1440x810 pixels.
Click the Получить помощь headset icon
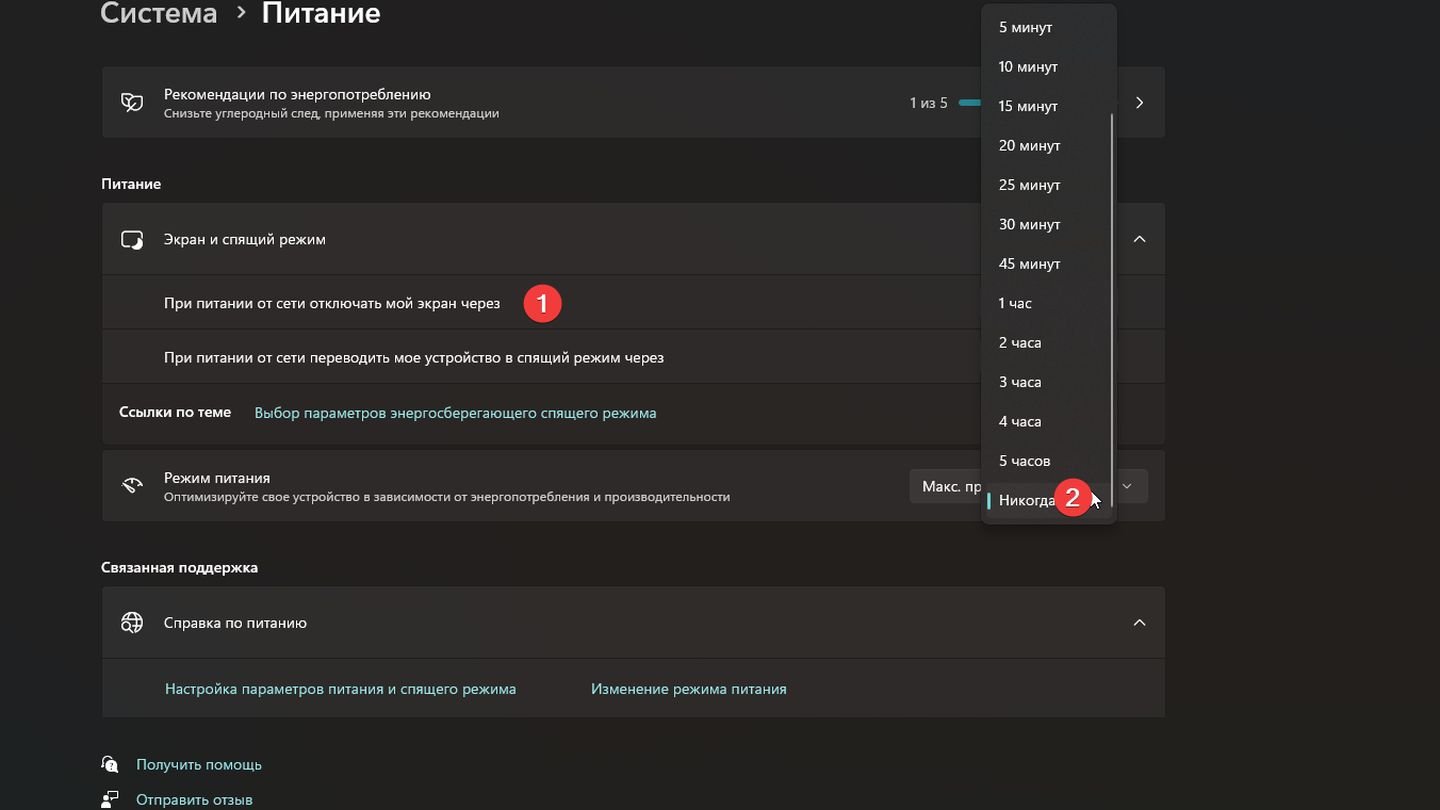pos(110,764)
